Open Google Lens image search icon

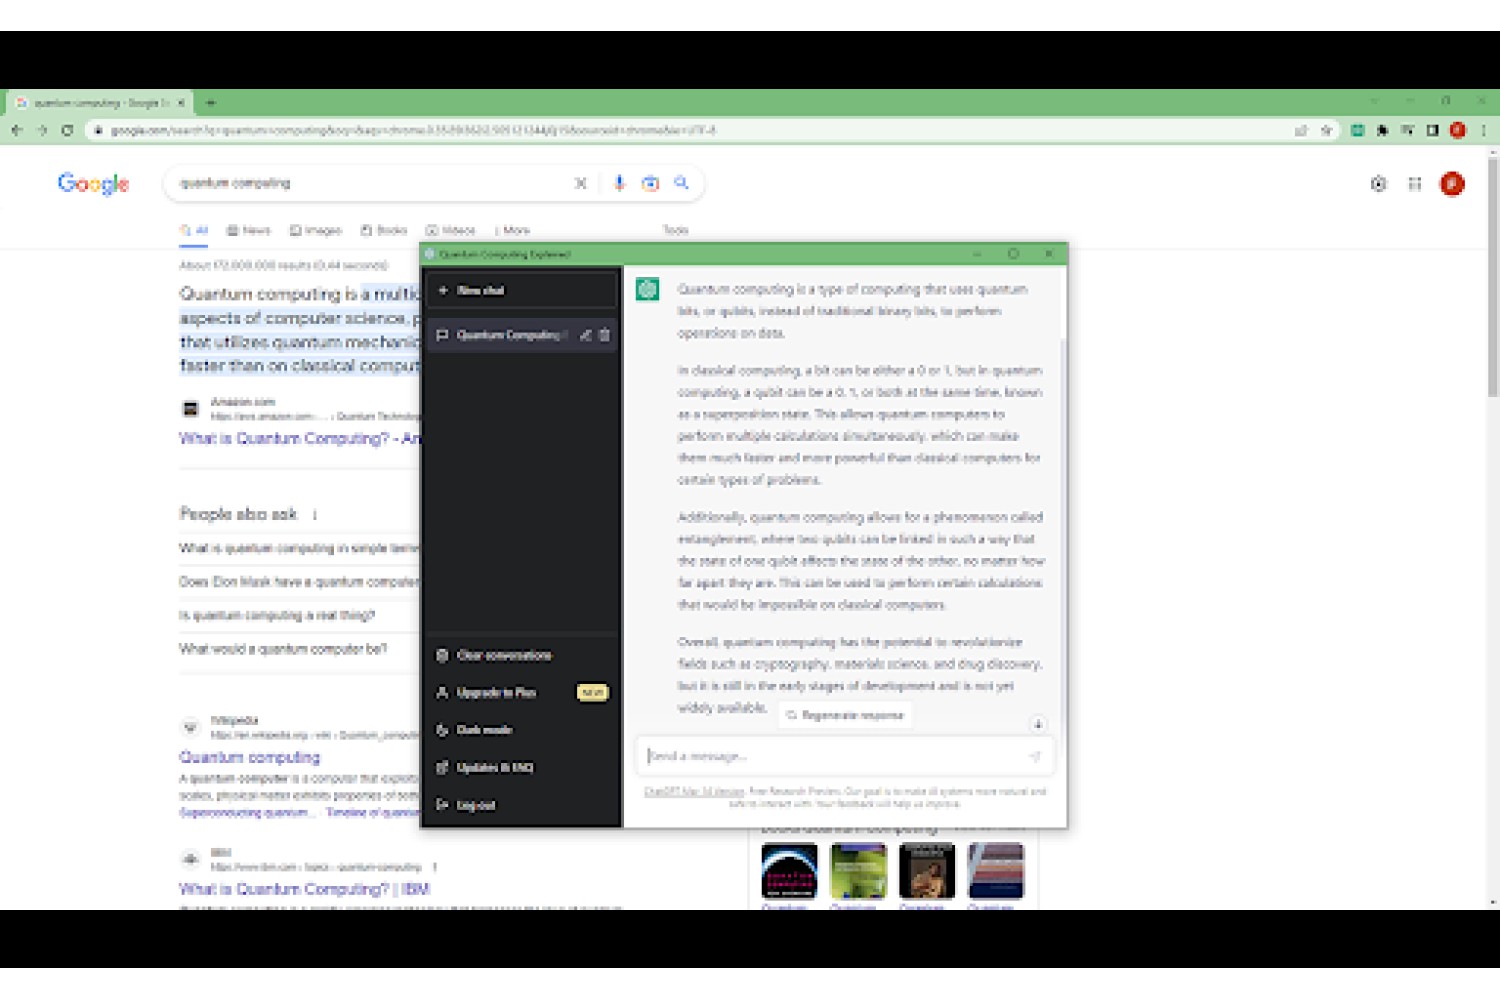[650, 183]
